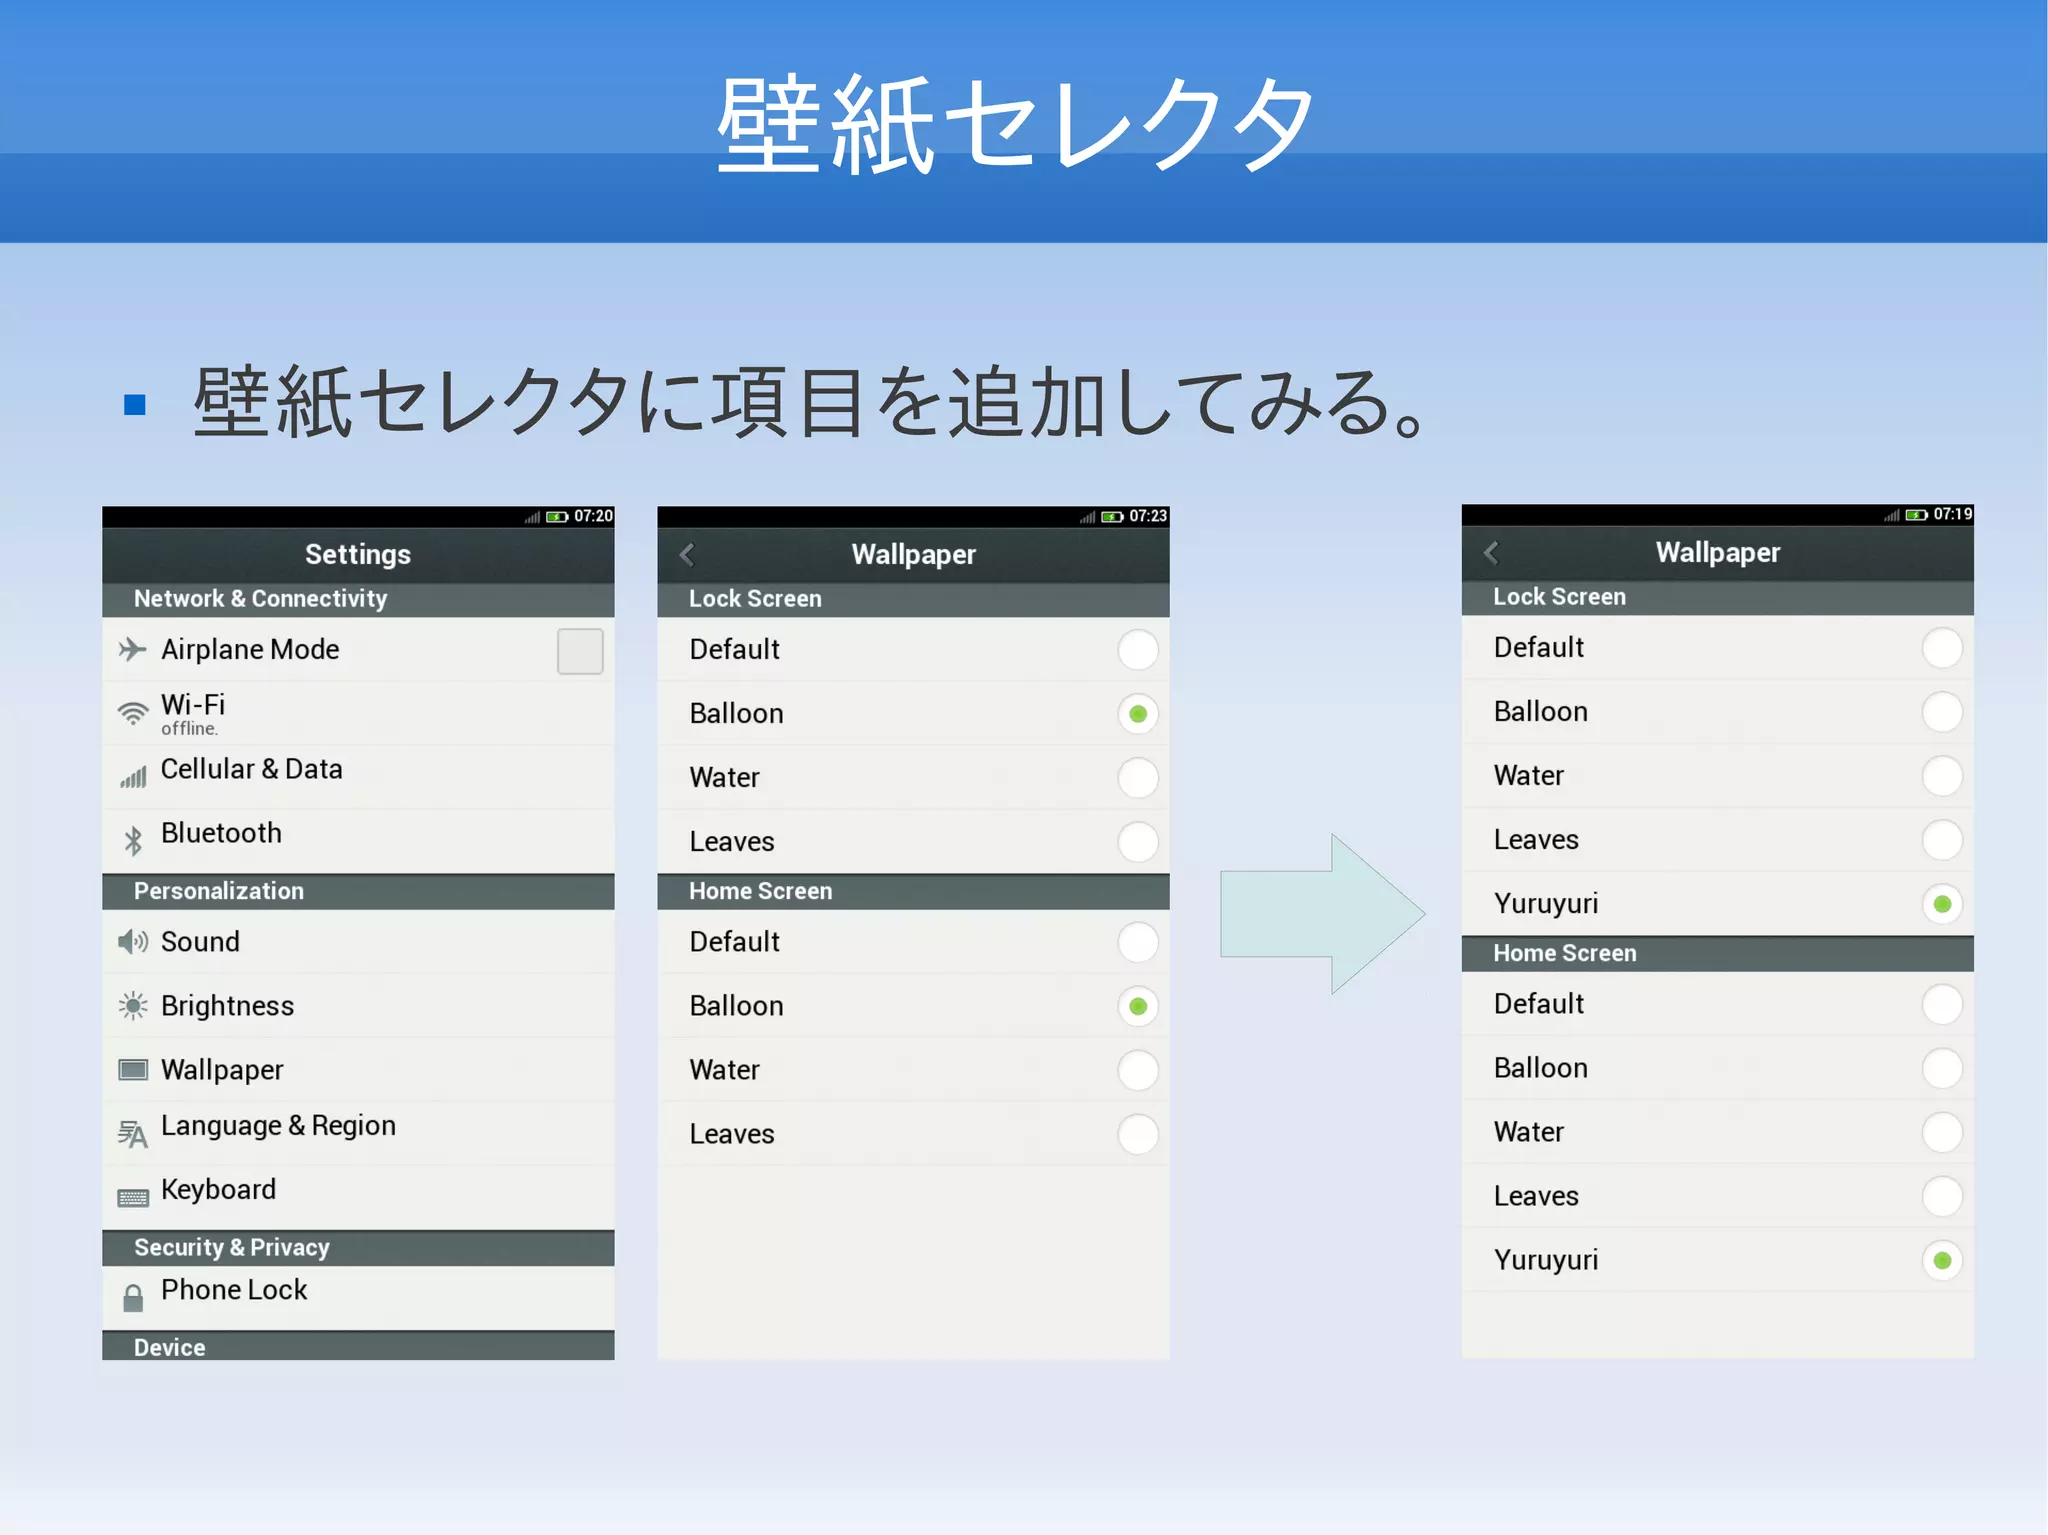Click the keyboard icon in Settings list

[x=133, y=1198]
